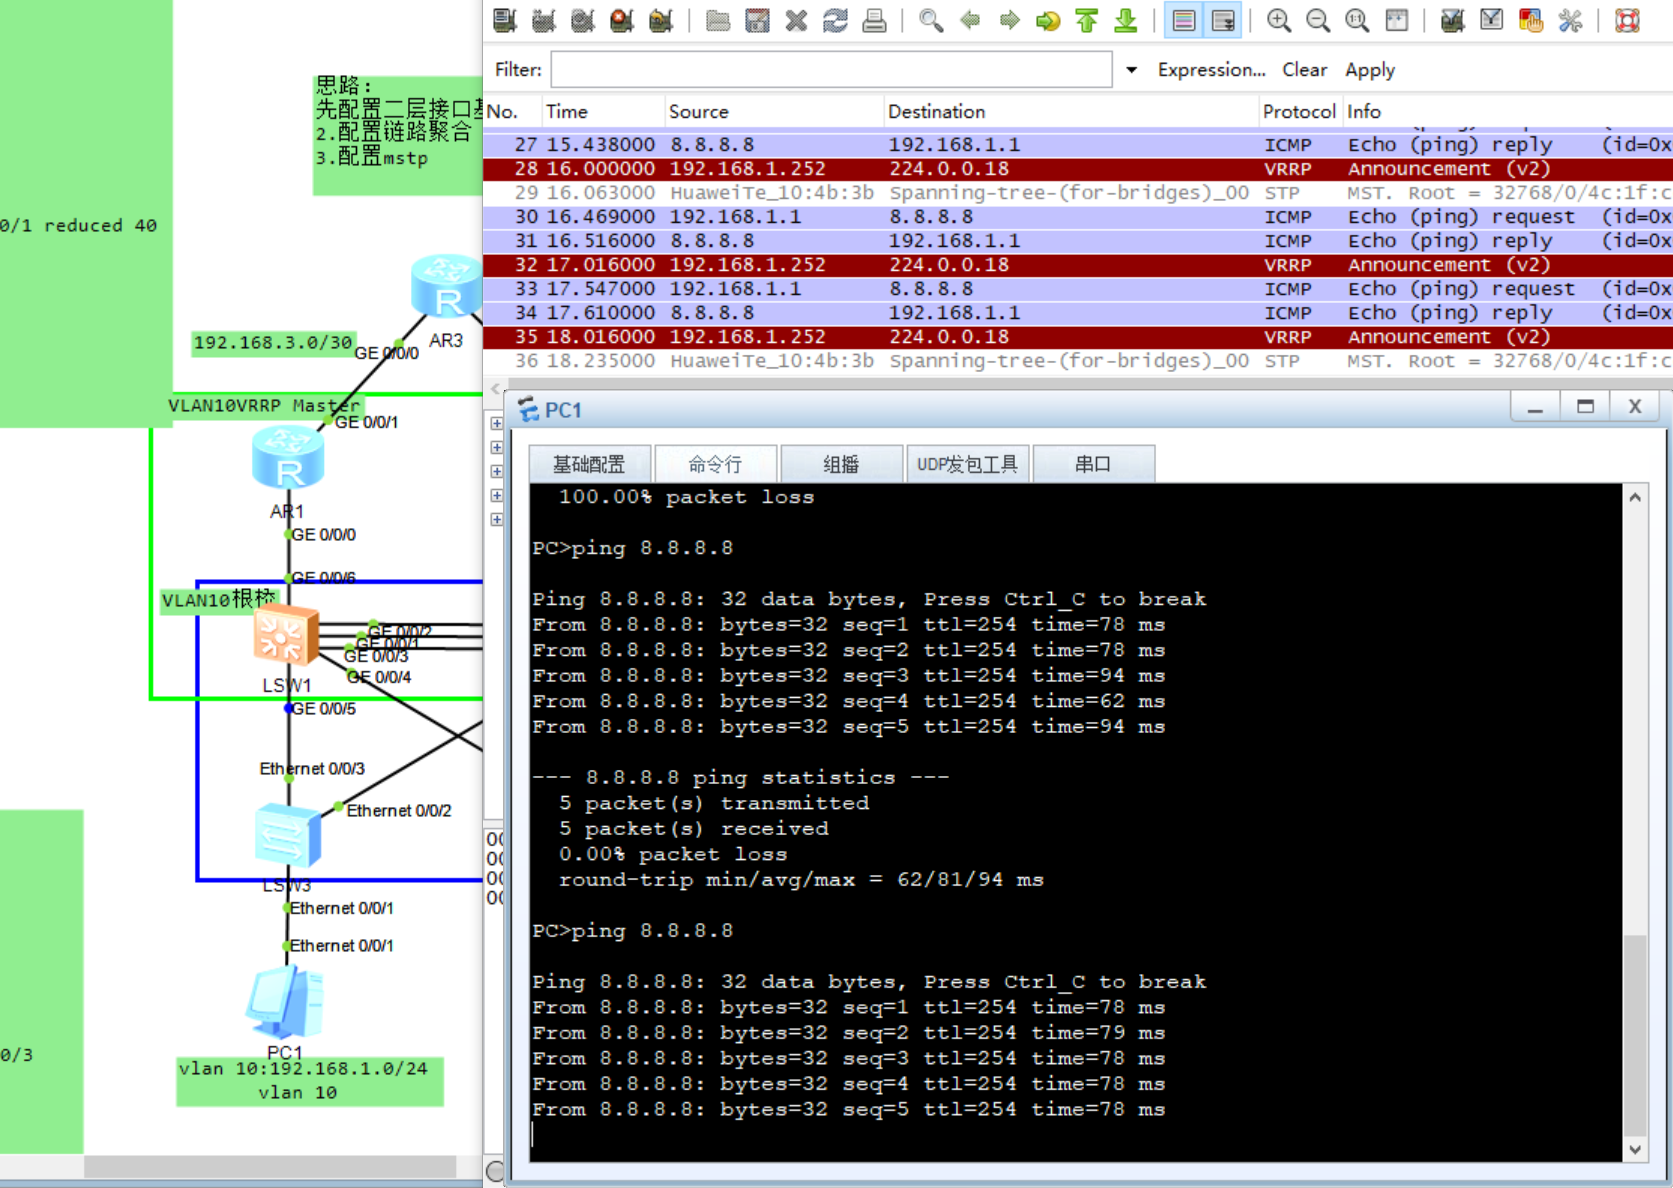This screenshot has height=1188, width=1673.
Task: Sort by the Info column header
Action: point(1506,111)
